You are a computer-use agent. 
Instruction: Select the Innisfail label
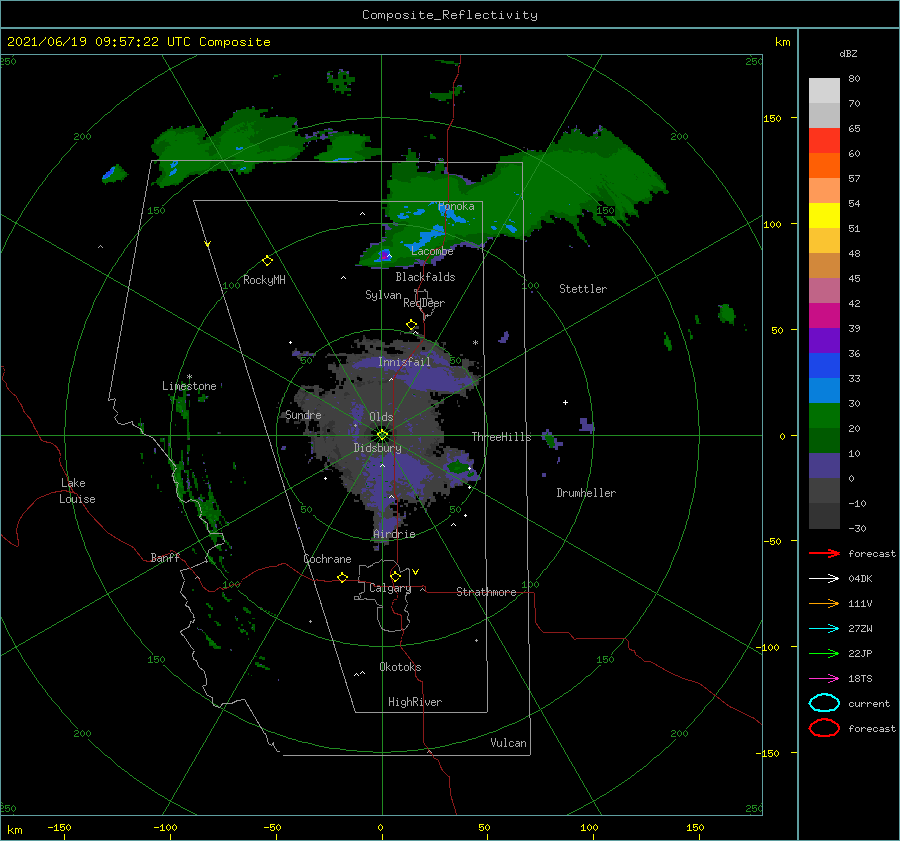pyautogui.click(x=404, y=362)
